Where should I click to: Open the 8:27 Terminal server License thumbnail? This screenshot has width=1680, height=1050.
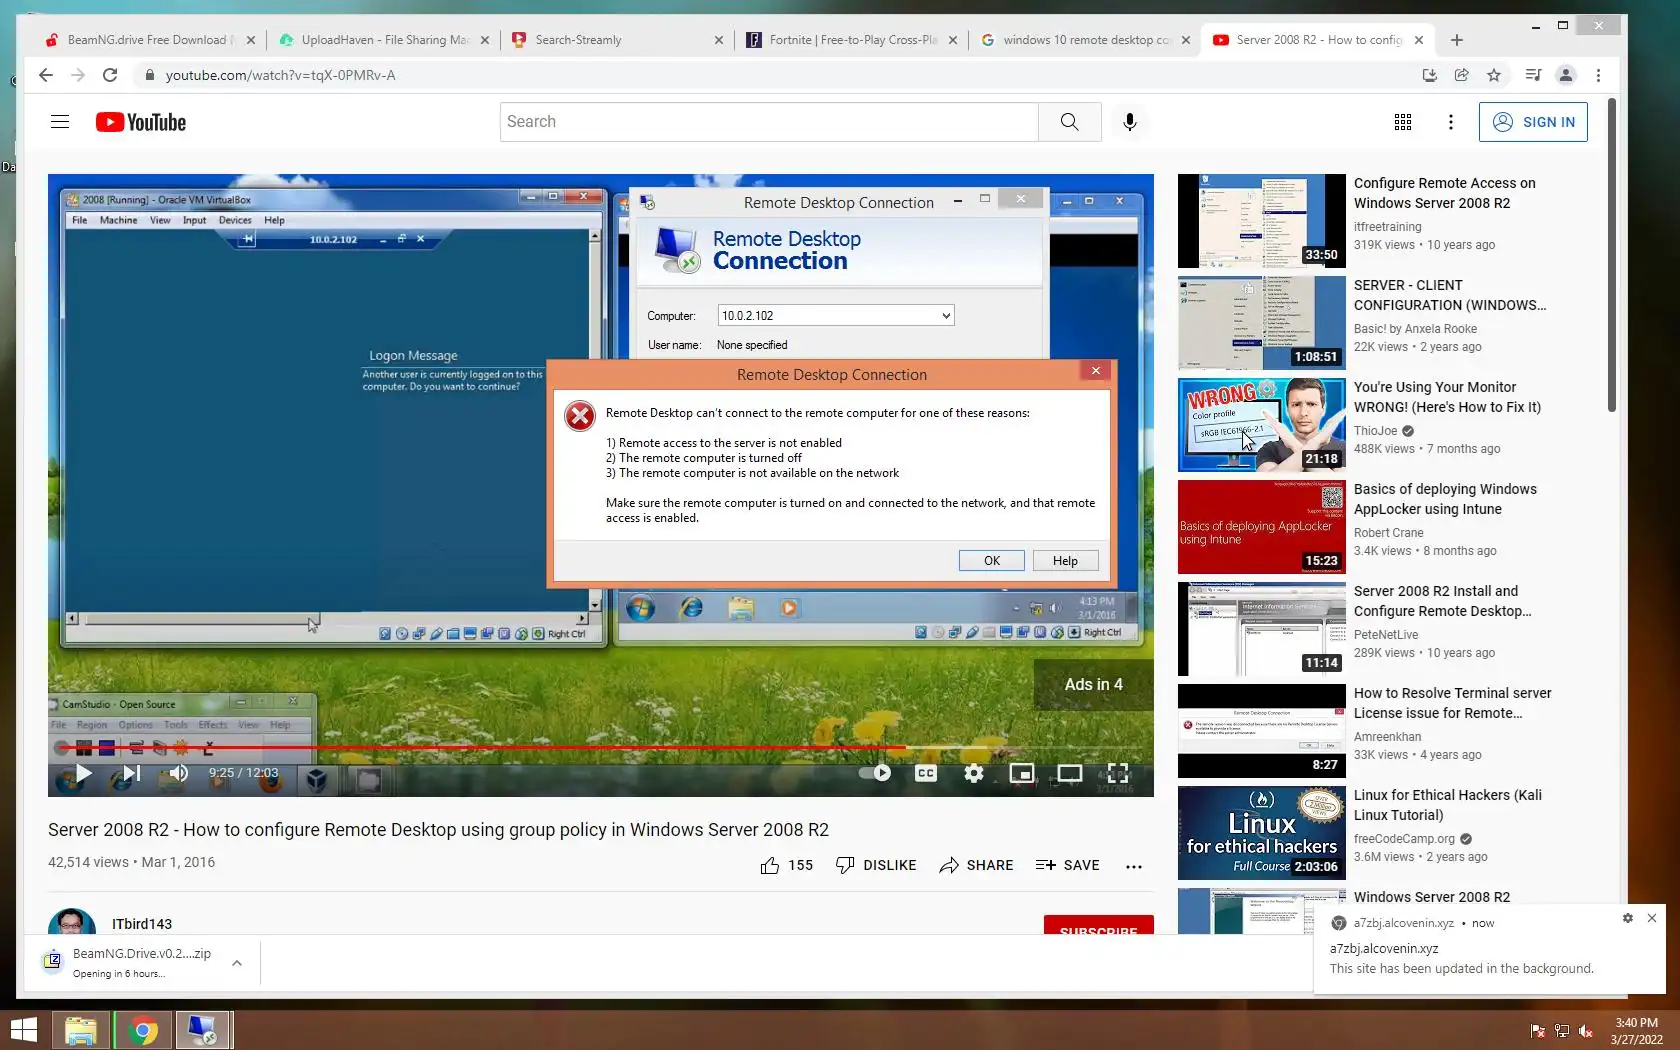click(x=1261, y=730)
